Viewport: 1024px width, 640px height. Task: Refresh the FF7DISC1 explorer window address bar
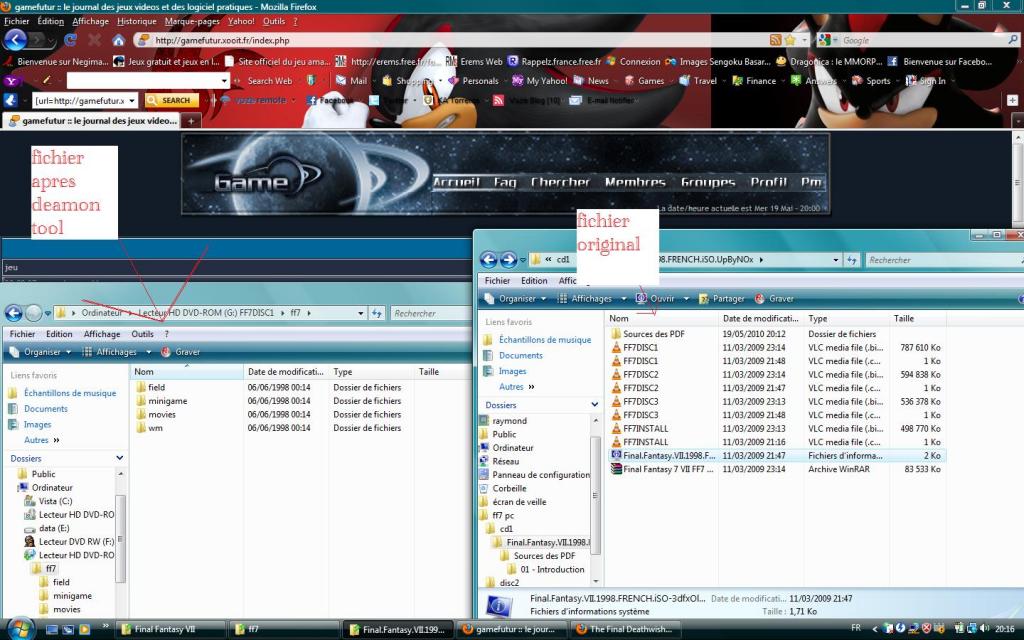pyautogui.click(x=377, y=313)
